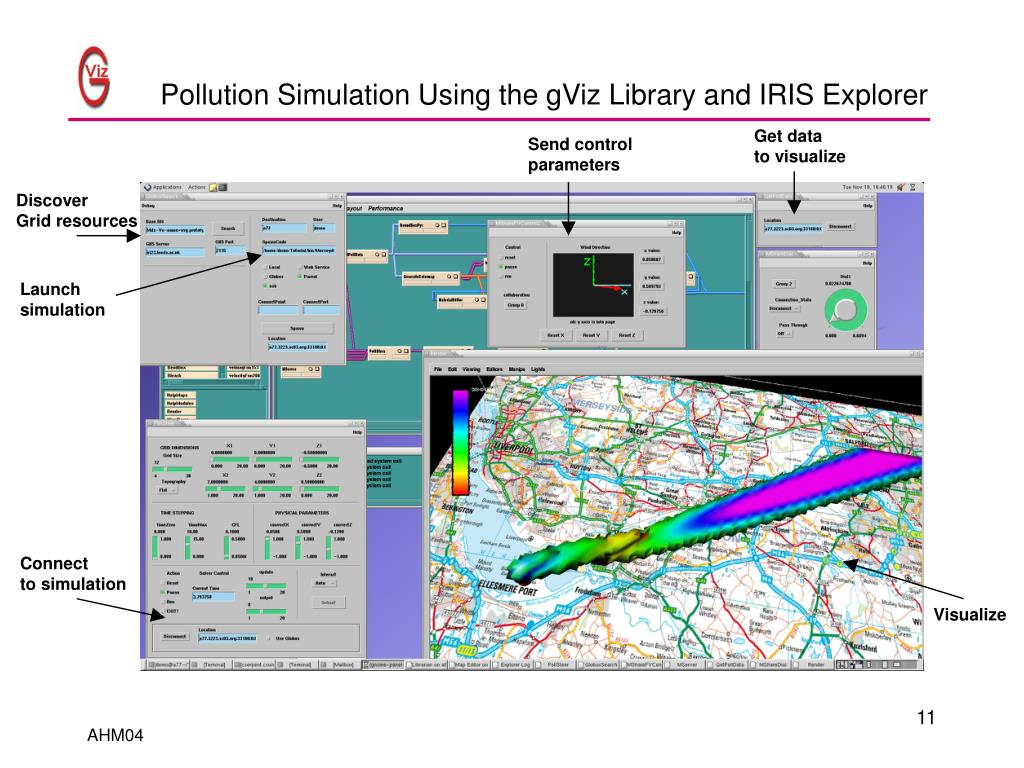Click the Reset Z button
The width and height of the screenshot is (1024, 768).
pyautogui.click(x=627, y=335)
